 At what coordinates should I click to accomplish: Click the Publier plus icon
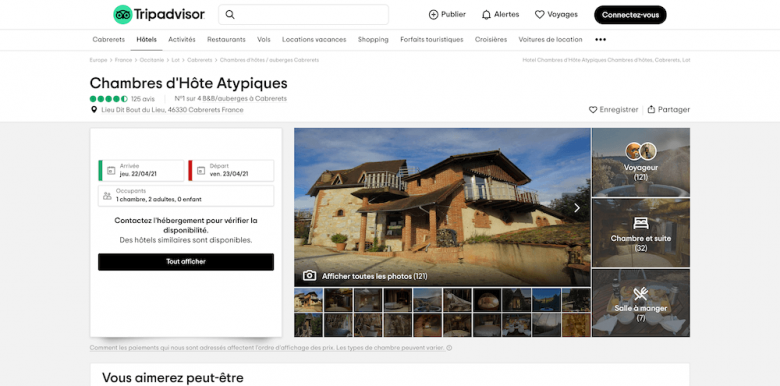pos(433,15)
